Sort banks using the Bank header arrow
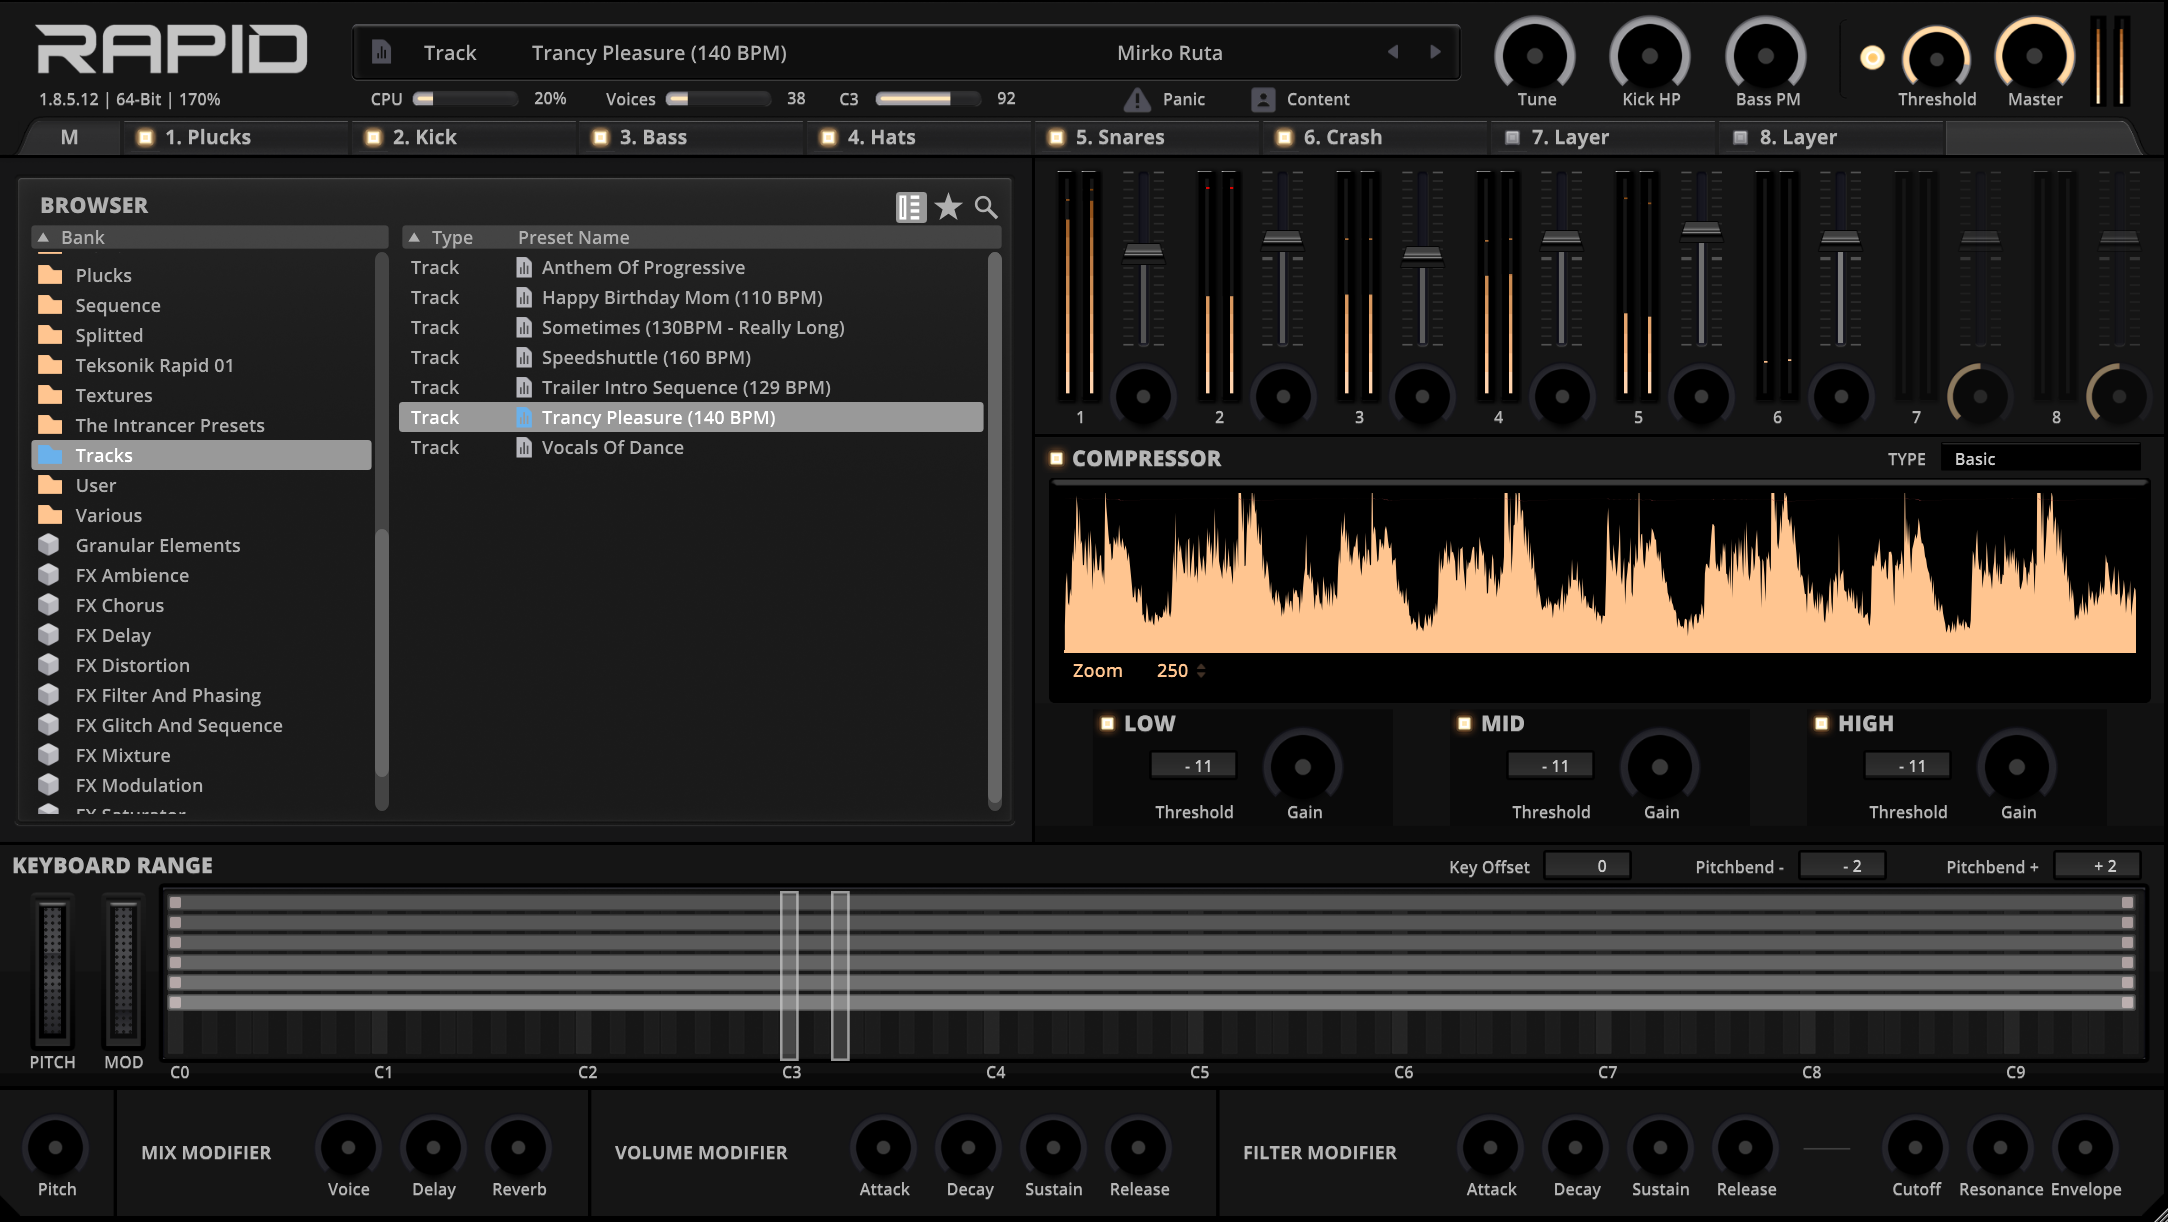 pos(43,237)
